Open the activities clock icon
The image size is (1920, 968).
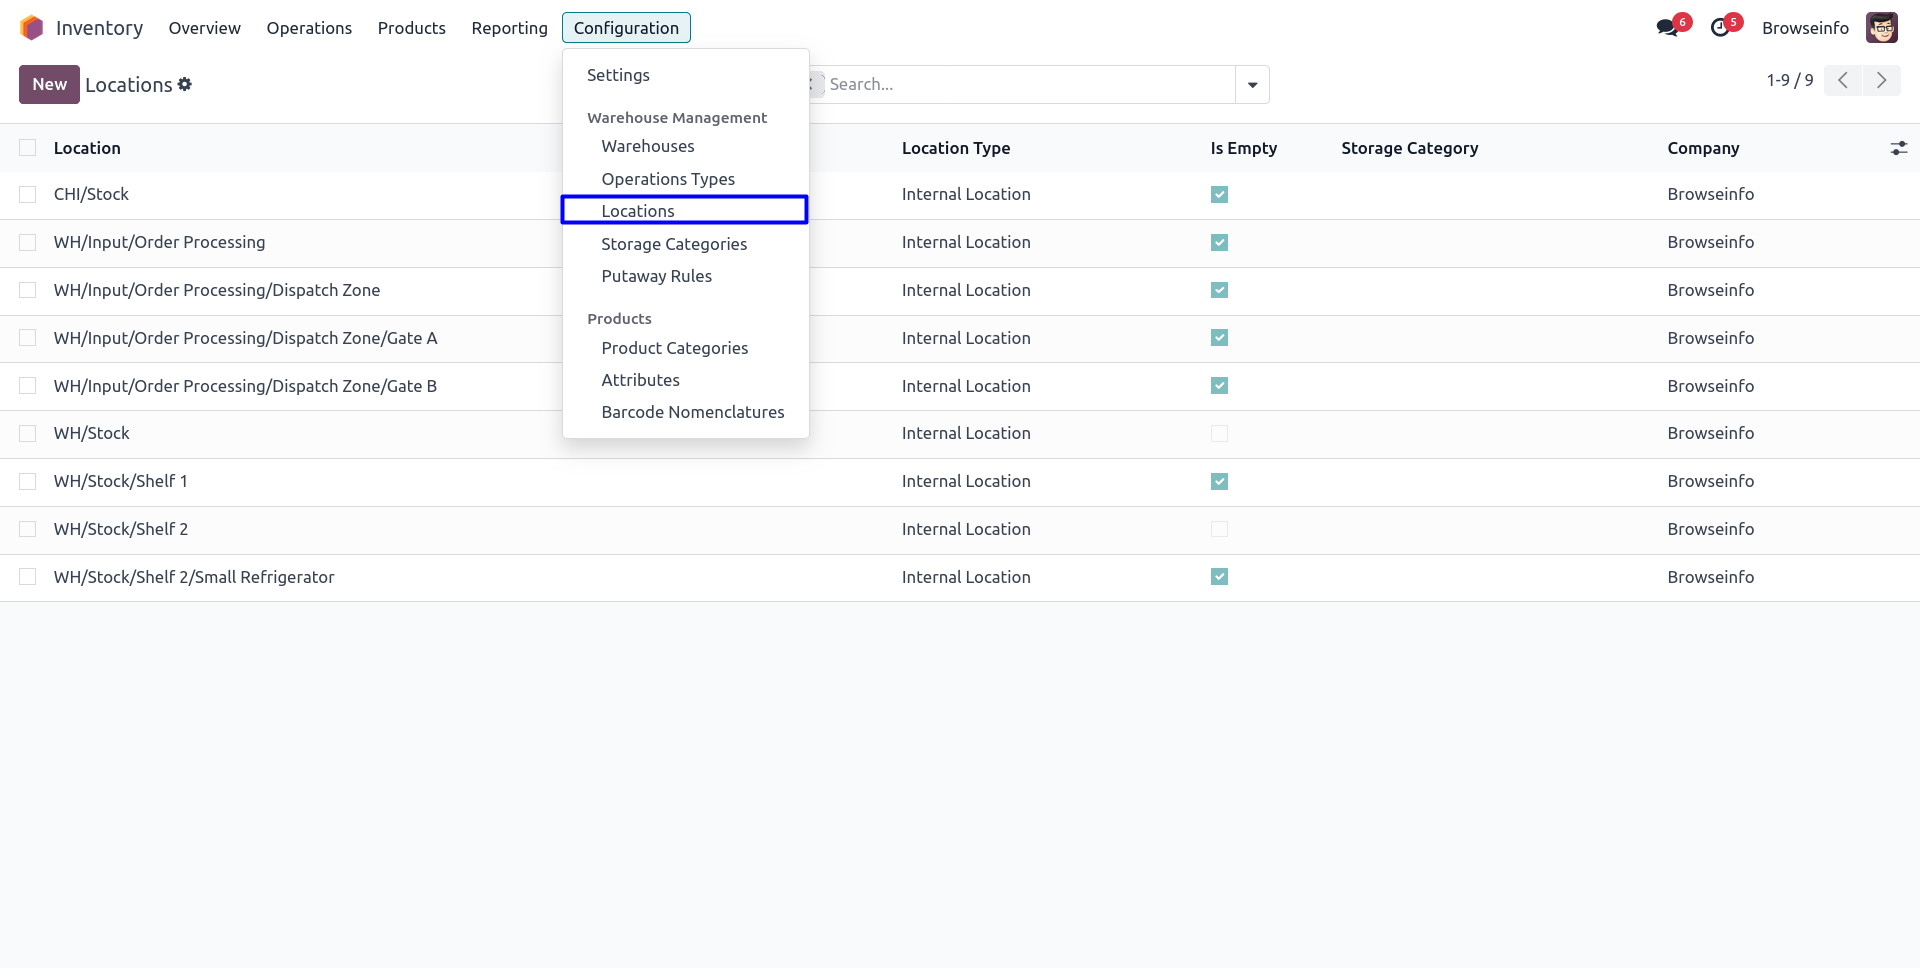click(1720, 28)
